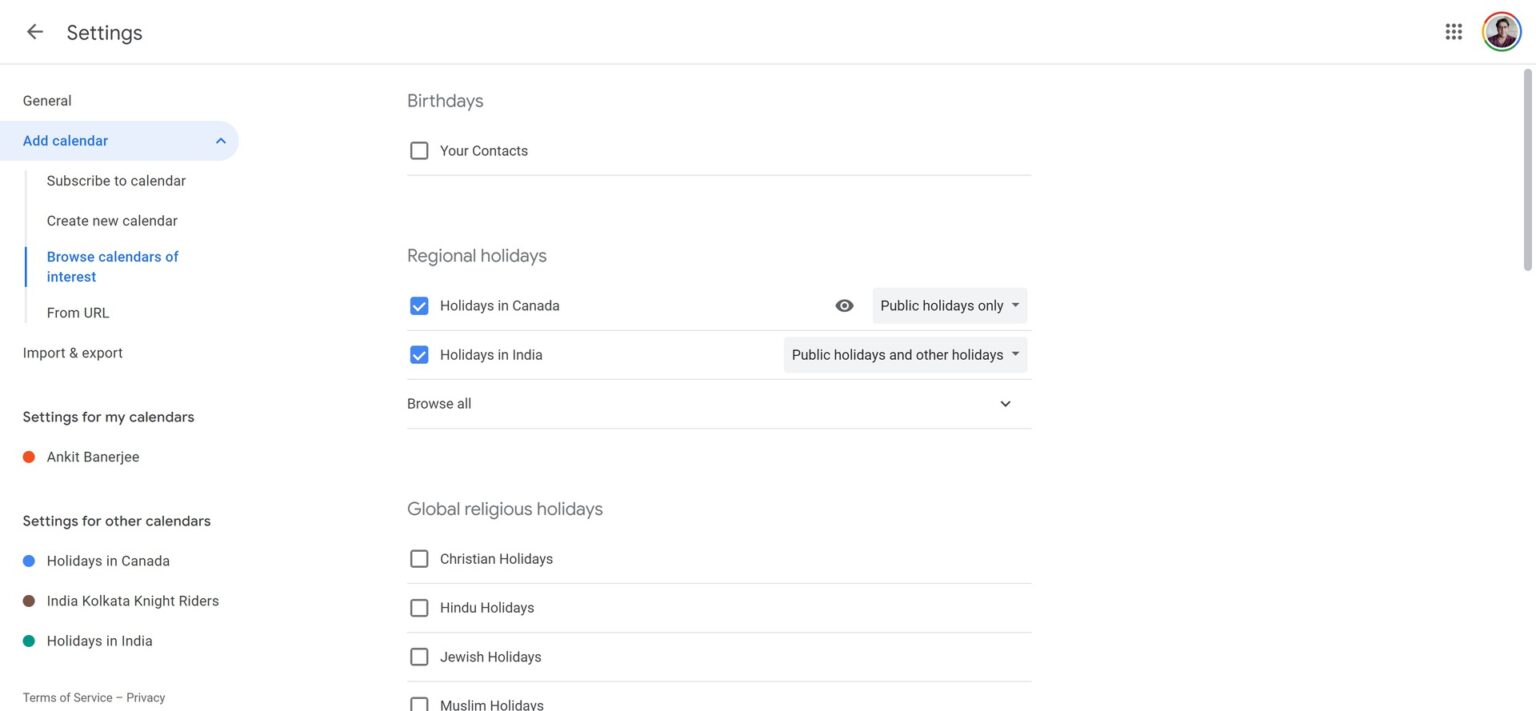Click the page's vertical scrollbar
This screenshot has height=711, width=1536.
click(1527, 170)
